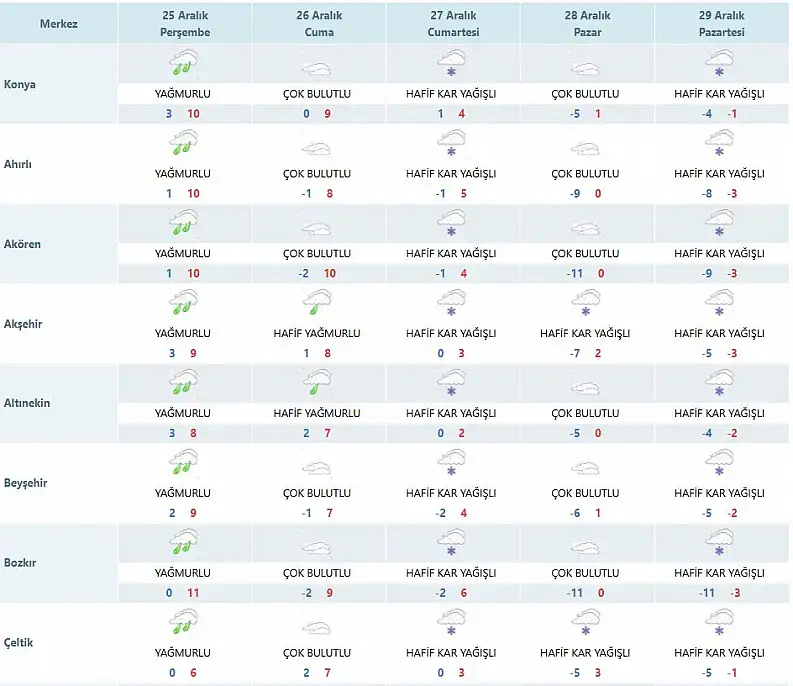
Task: Click Konya's snow icon for 29 Aralık
Action: pos(718,66)
